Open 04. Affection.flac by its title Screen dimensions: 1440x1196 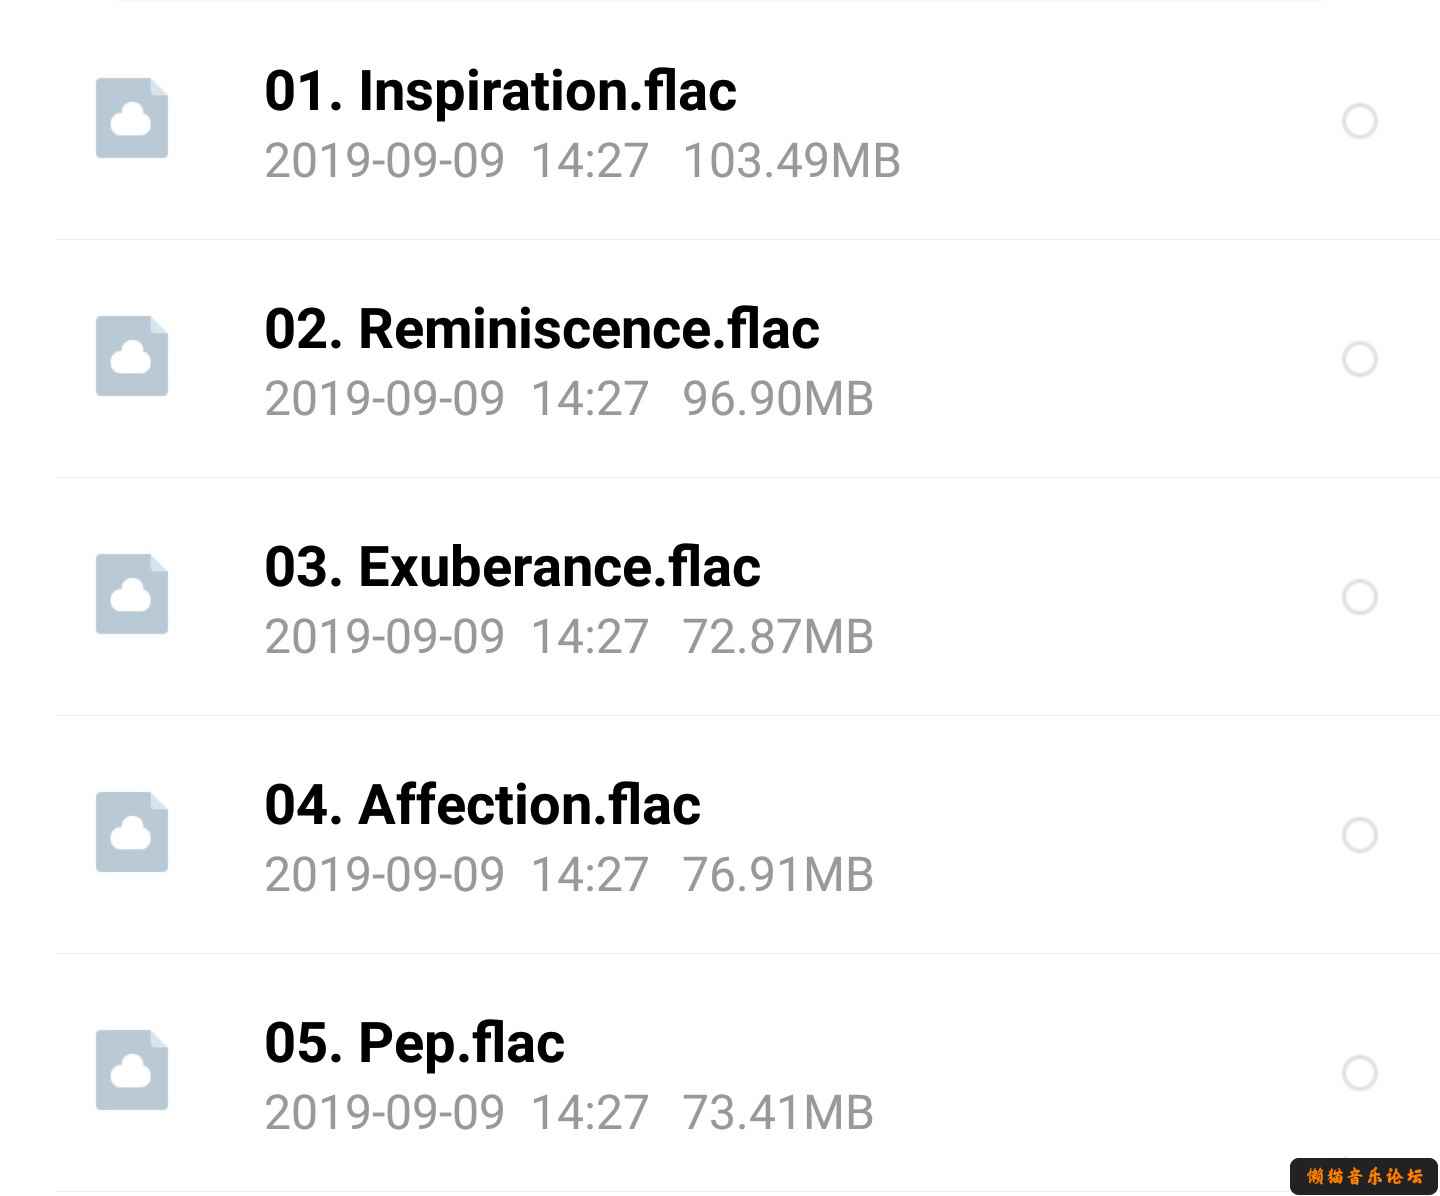point(483,805)
